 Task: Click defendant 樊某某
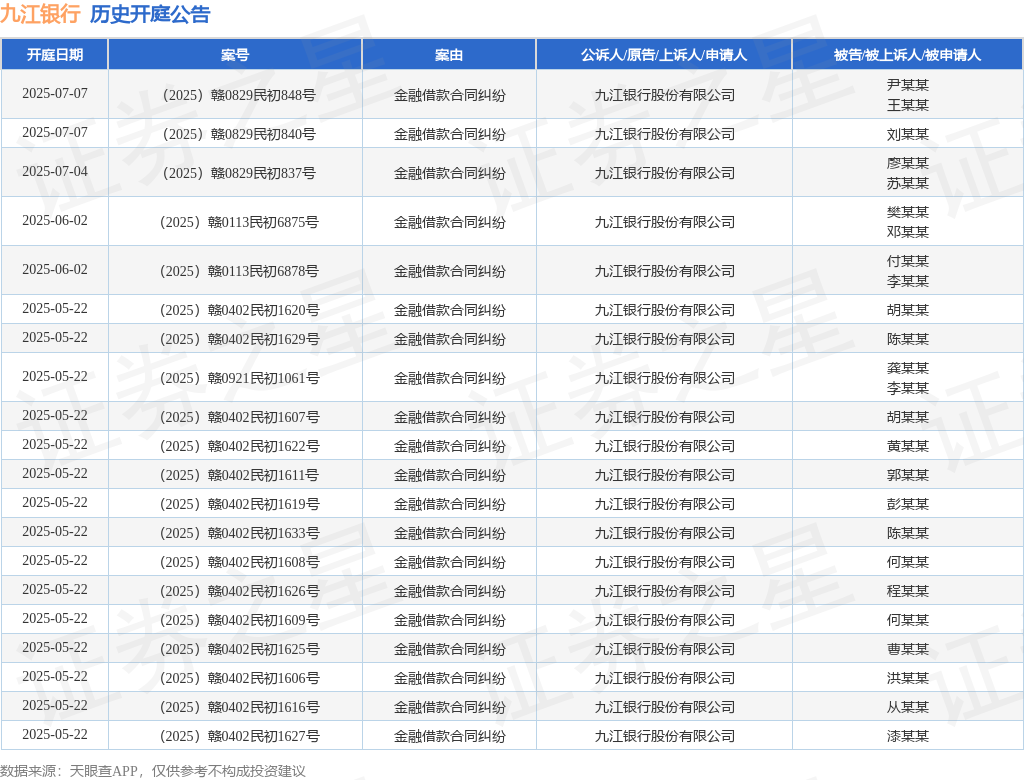click(908, 212)
